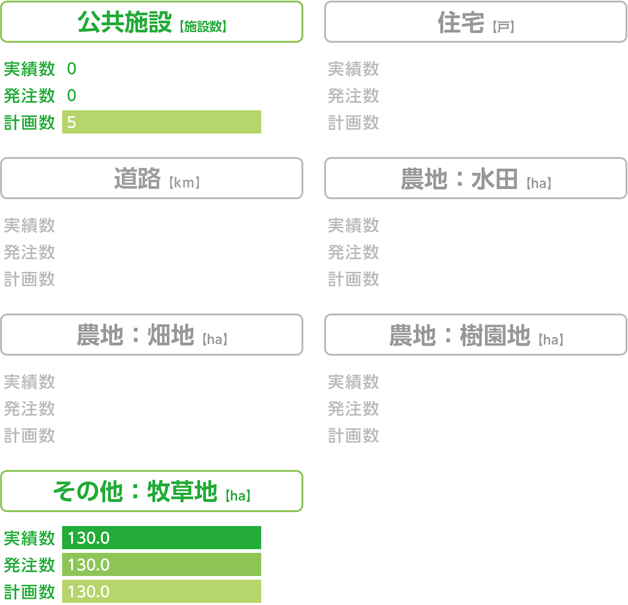Click the 計画数 label under 公共施設
Image resolution: width=628 pixels, height=605 pixels.
point(29,123)
